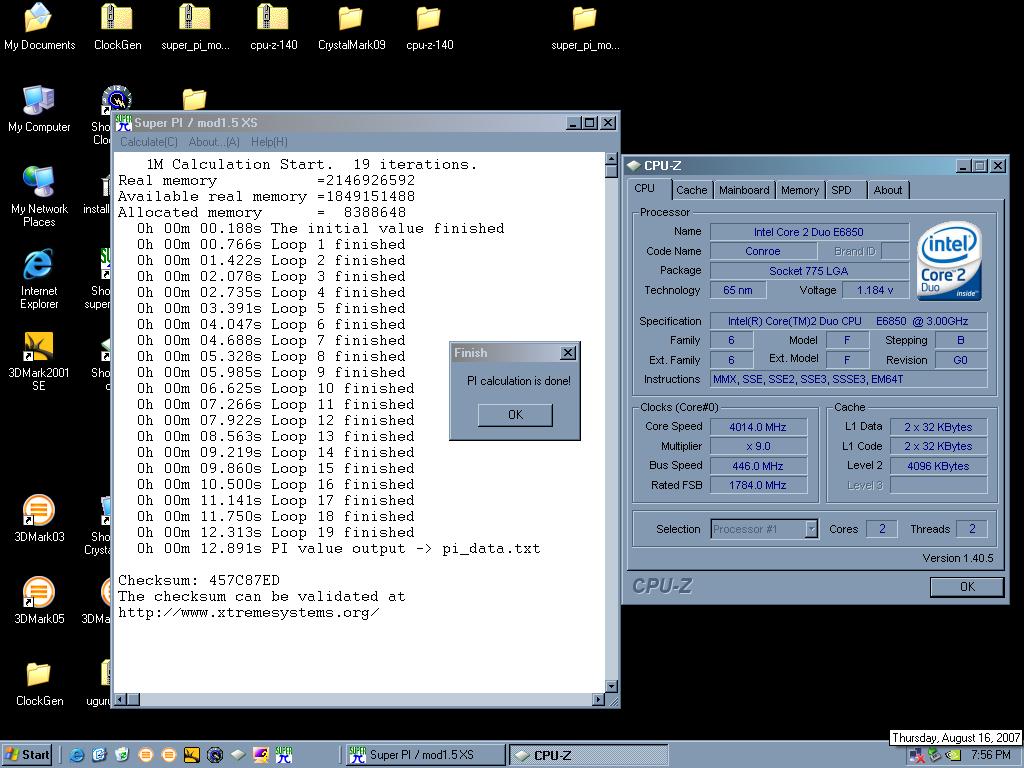Image resolution: width=1024 pixels, height=768 pixels.
Task: Switch to the Memory tab in CPU-Z
Action: click(x=799, y=190)
